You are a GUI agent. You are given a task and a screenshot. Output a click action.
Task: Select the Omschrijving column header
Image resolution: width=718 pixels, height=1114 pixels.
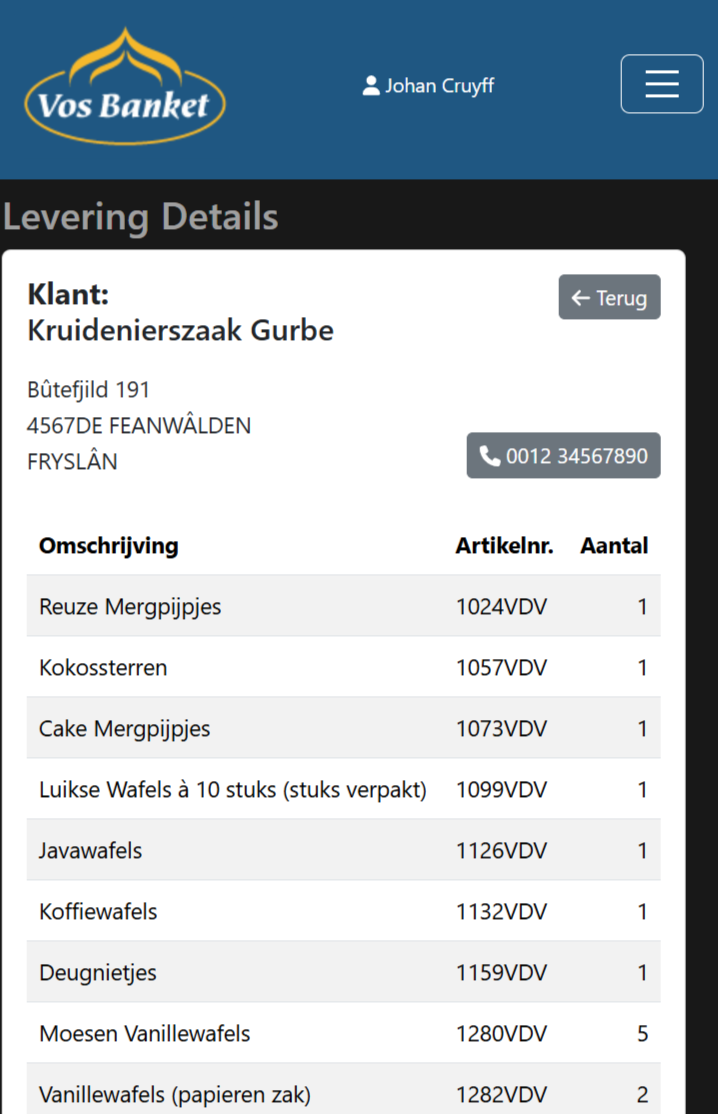[x=108, y=546]
